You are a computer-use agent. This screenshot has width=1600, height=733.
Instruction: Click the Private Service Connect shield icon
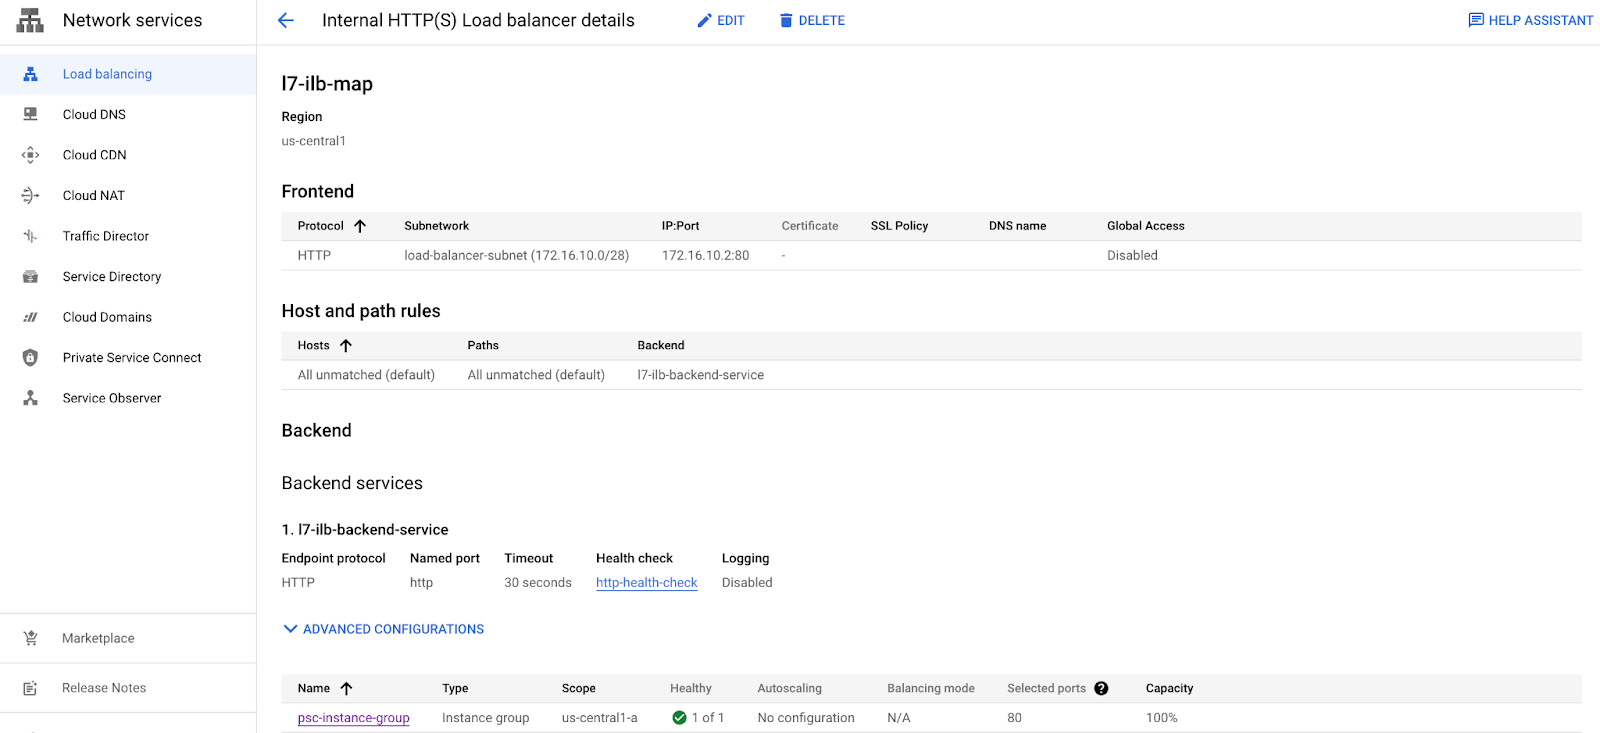tap(30, 358)
